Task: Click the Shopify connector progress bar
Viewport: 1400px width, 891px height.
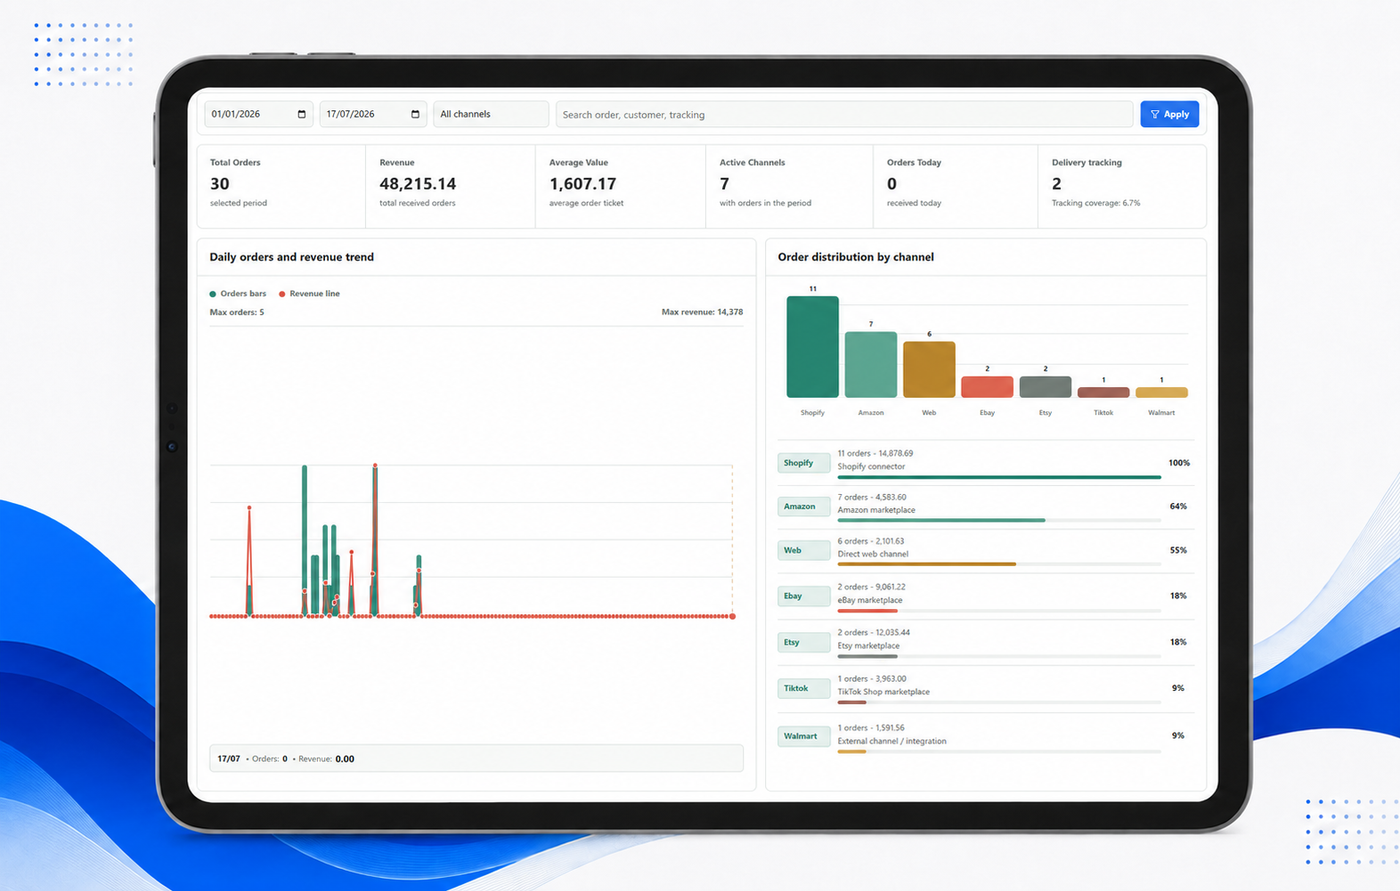Action: tap(999, 477)
